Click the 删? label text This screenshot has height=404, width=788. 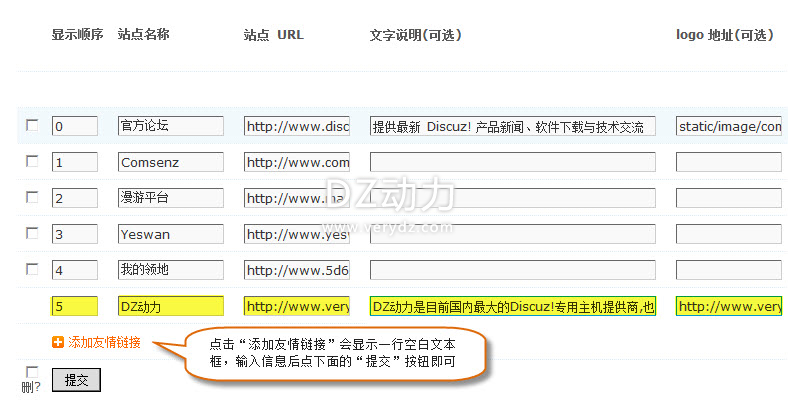(x=31, y=387)
